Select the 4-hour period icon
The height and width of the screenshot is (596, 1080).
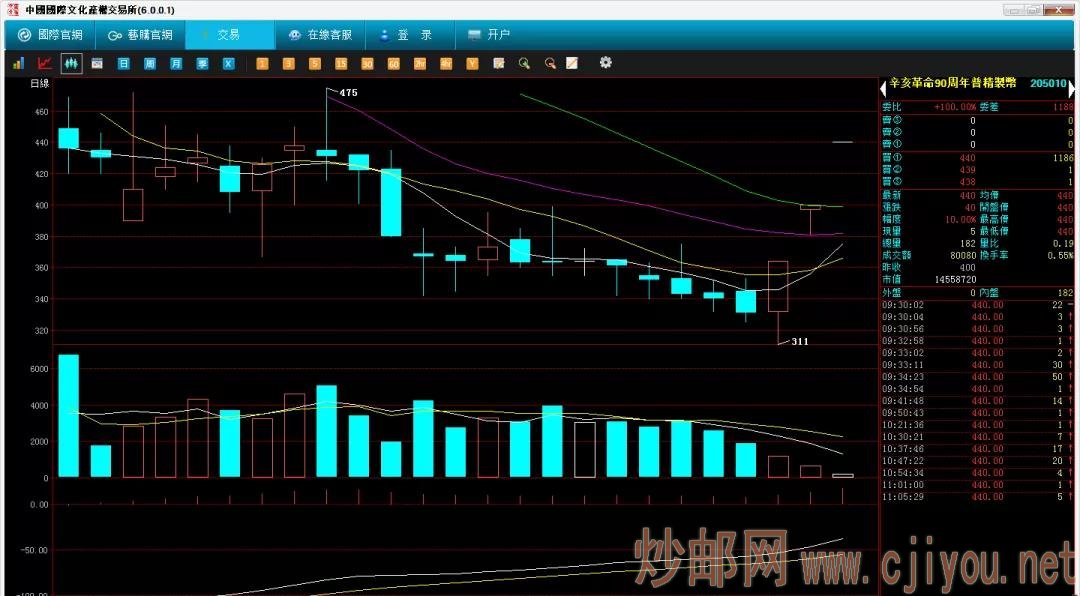(x=446, y=63)
